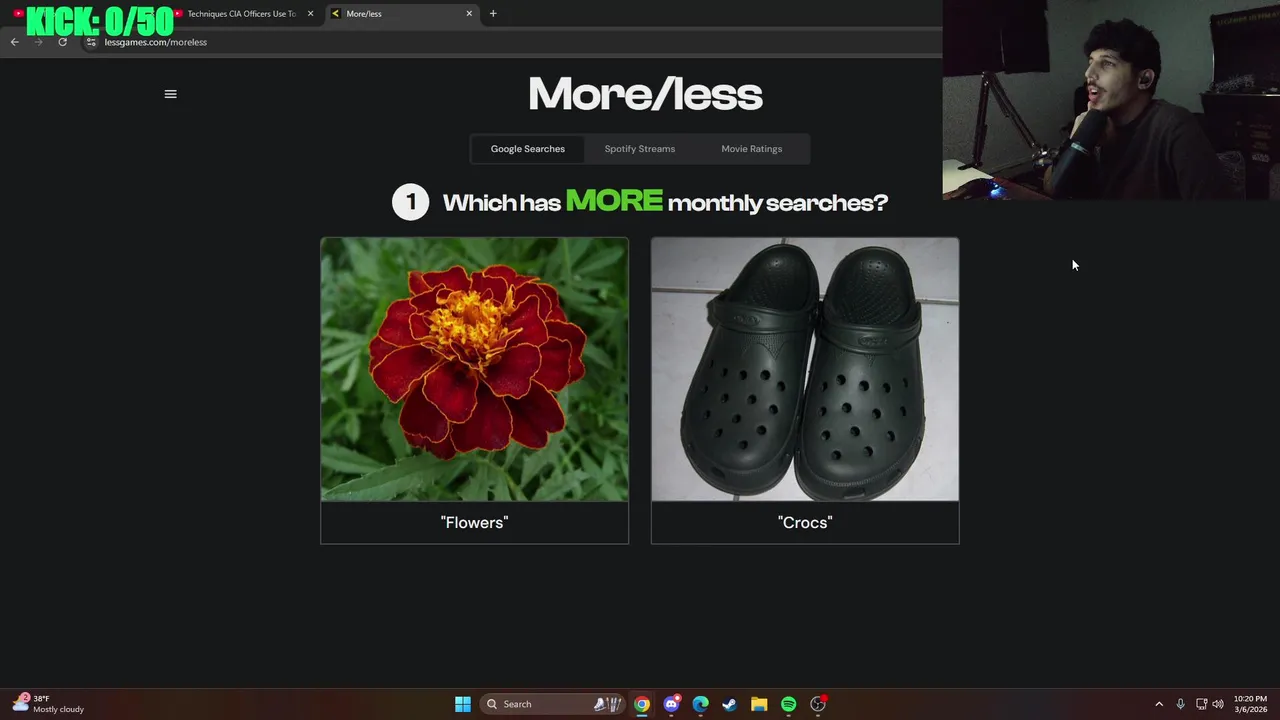Switch to the Movie Ratings tab
Viewport: 1280px width, 720px height.
click(751, 149)
